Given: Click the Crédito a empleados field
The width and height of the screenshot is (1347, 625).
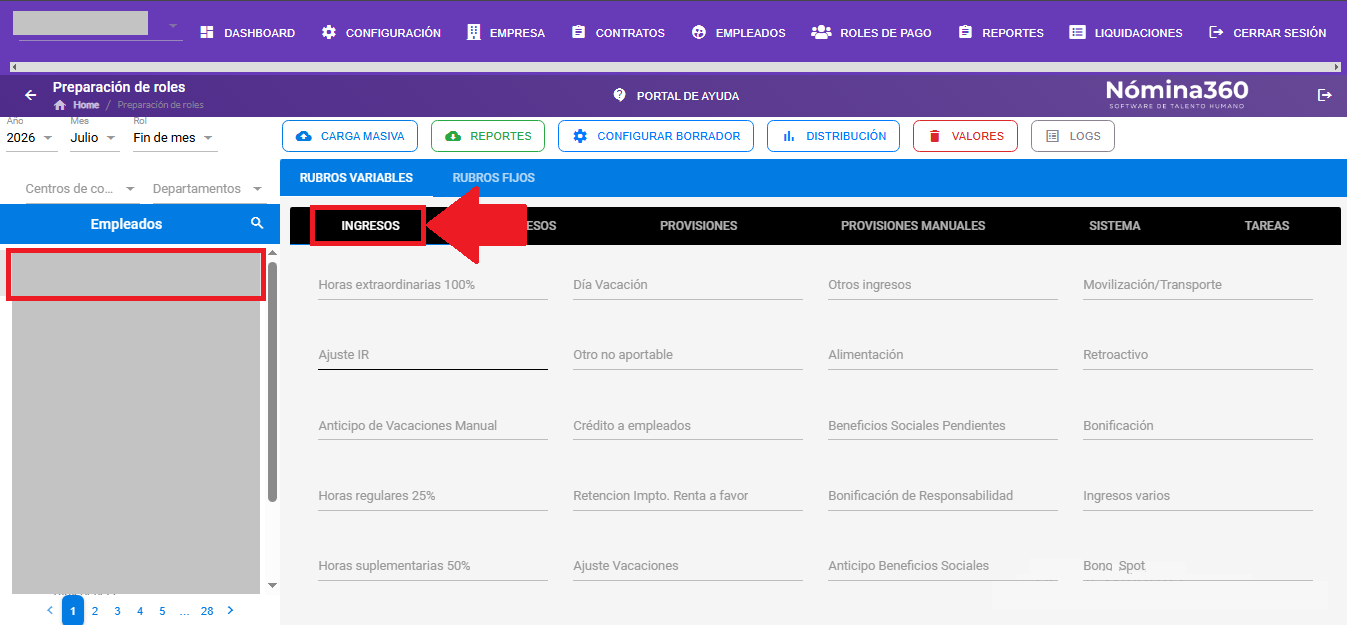Looking at the screenshot, I should pyautogui.click(x=688, y=425).
